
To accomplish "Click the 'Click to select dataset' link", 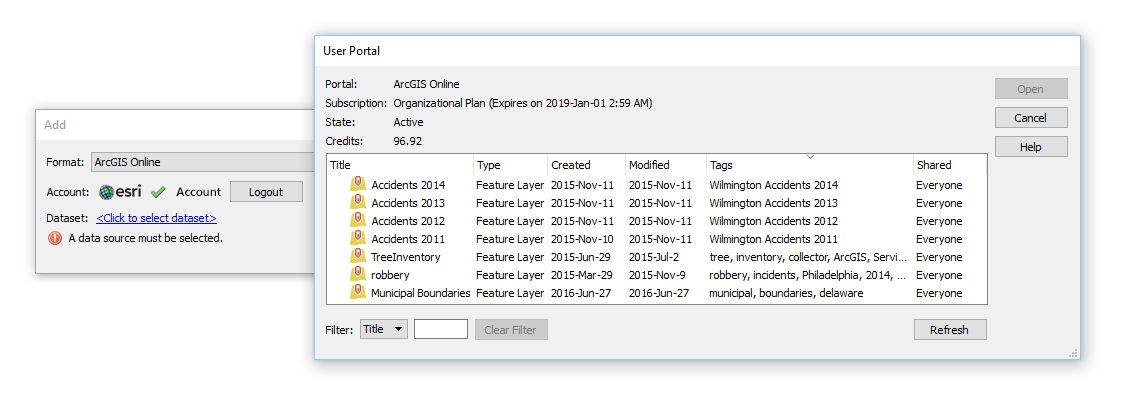I will [x=156, y=218].
